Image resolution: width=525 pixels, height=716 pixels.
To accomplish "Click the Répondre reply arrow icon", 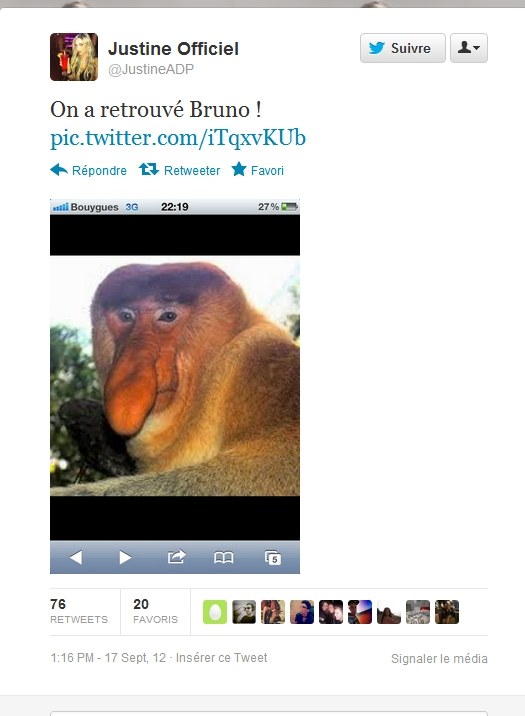I will 59,169.
